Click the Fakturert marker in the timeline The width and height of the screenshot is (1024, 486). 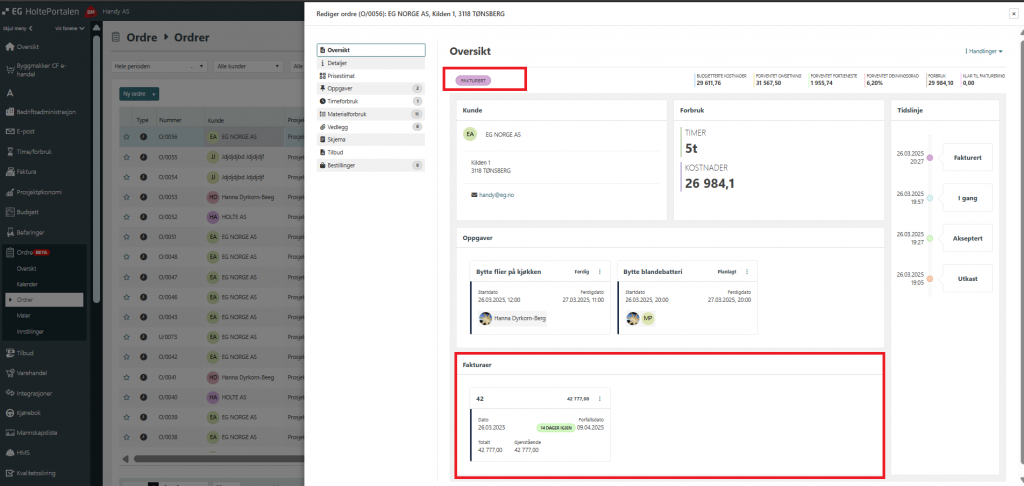click(930, 157)
